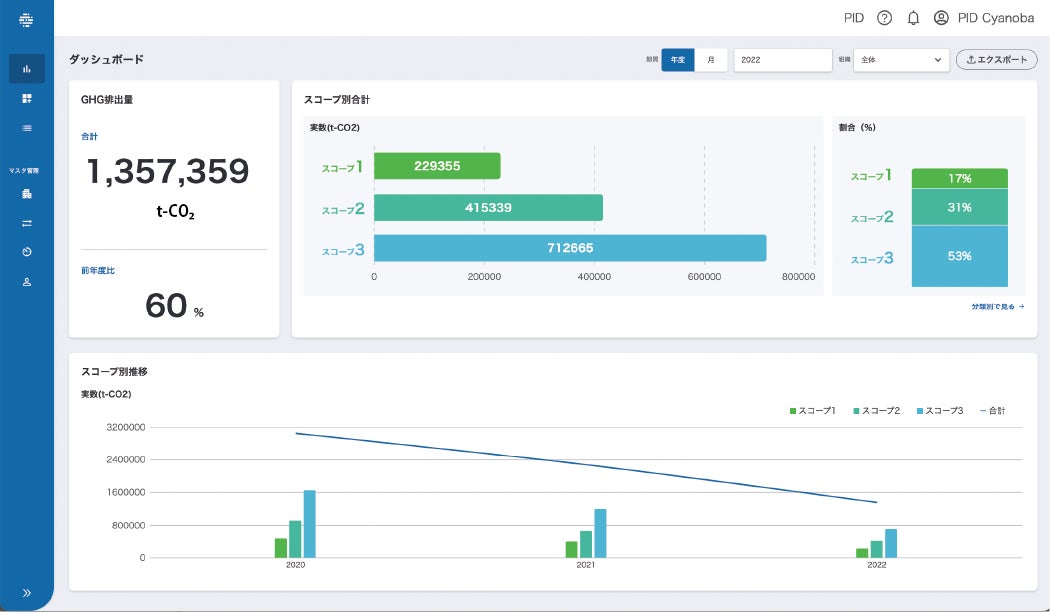Open the user account sidebar icon
Viewport: 1050px width, 612px height.
coord(27,282)
